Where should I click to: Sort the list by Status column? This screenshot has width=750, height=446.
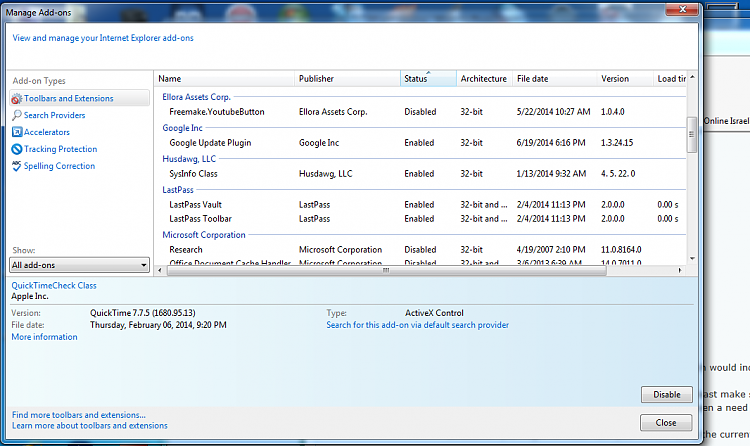428,78
